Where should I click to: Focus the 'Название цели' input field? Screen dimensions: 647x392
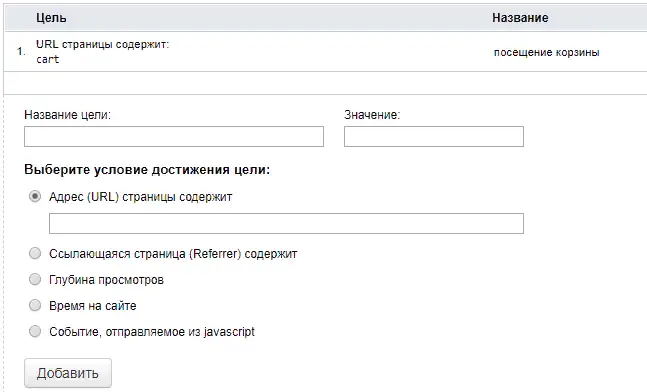[174, 137]
